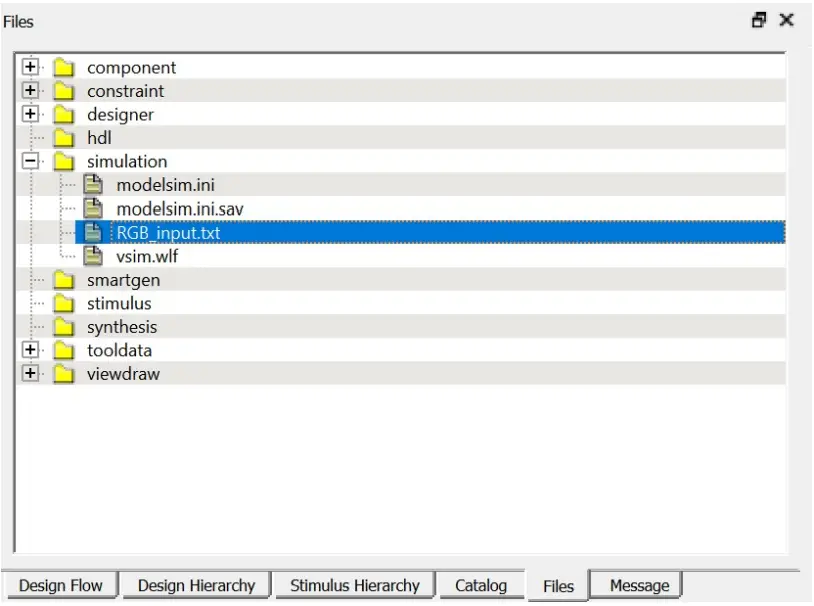814x606 pixels.
Task: Click the undock panel icon on Files title bar
Action: 762,20
